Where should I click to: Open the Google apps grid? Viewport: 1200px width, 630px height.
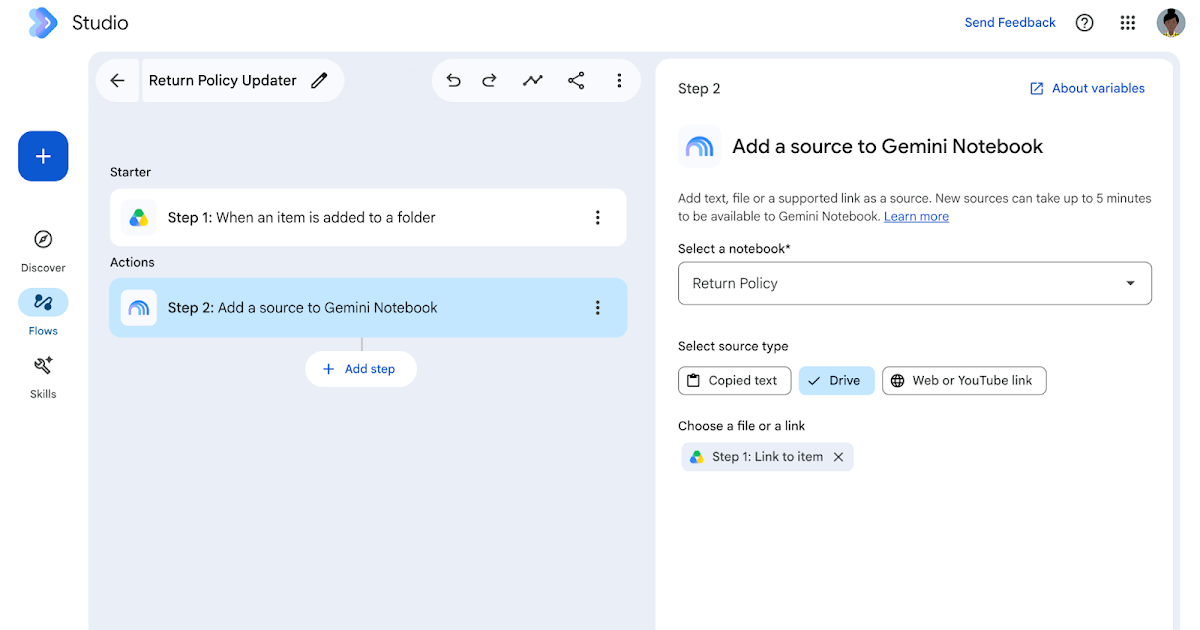tap(1128, 23)
